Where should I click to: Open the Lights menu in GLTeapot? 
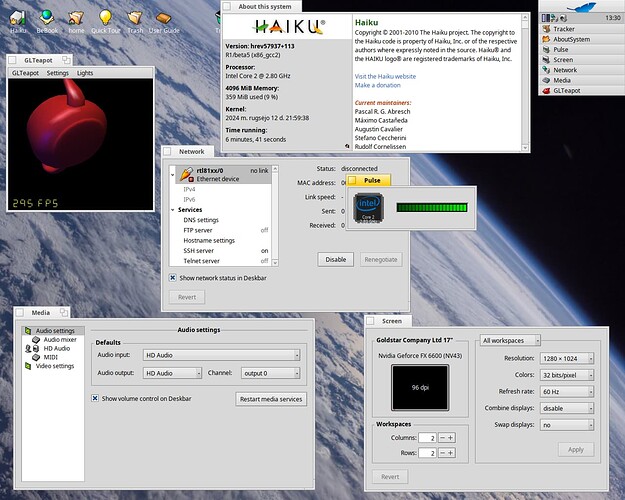[x=86, y=73]
